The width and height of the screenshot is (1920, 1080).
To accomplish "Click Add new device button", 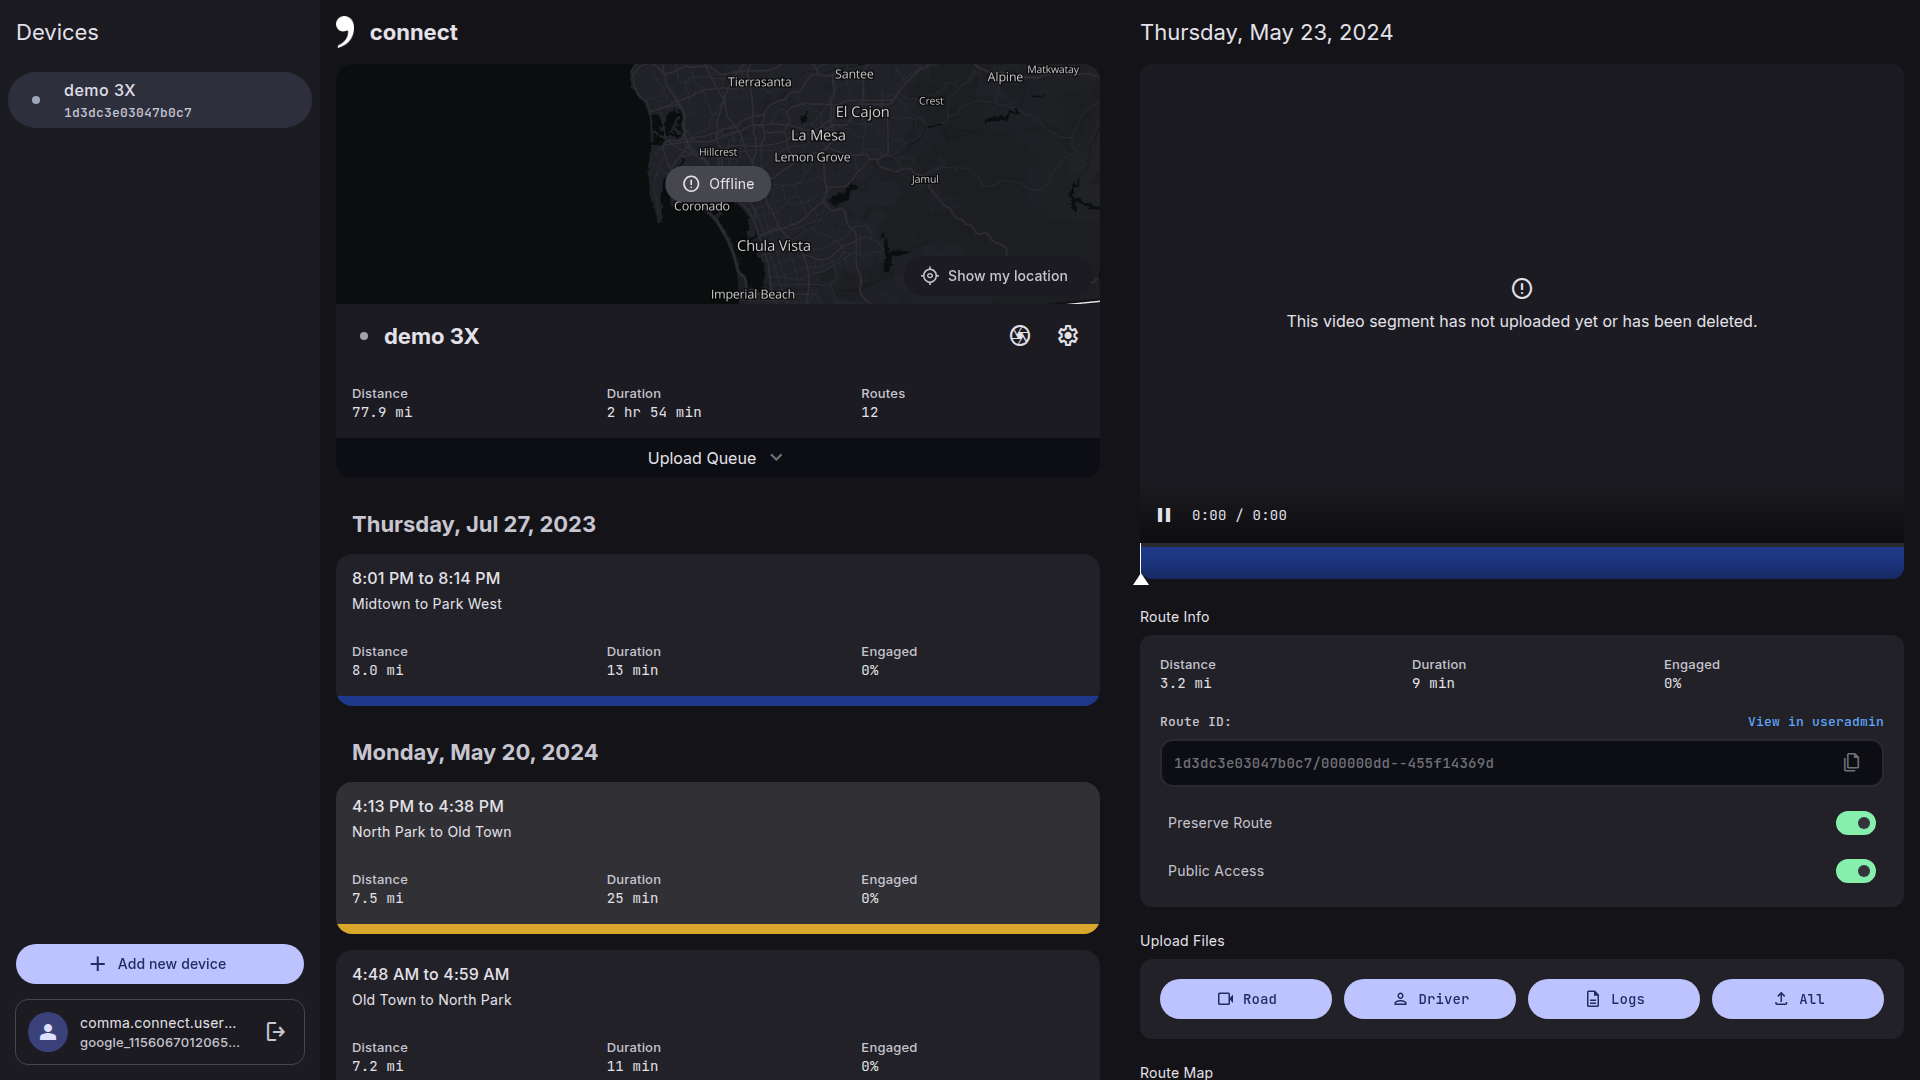I will pos(160,964).
